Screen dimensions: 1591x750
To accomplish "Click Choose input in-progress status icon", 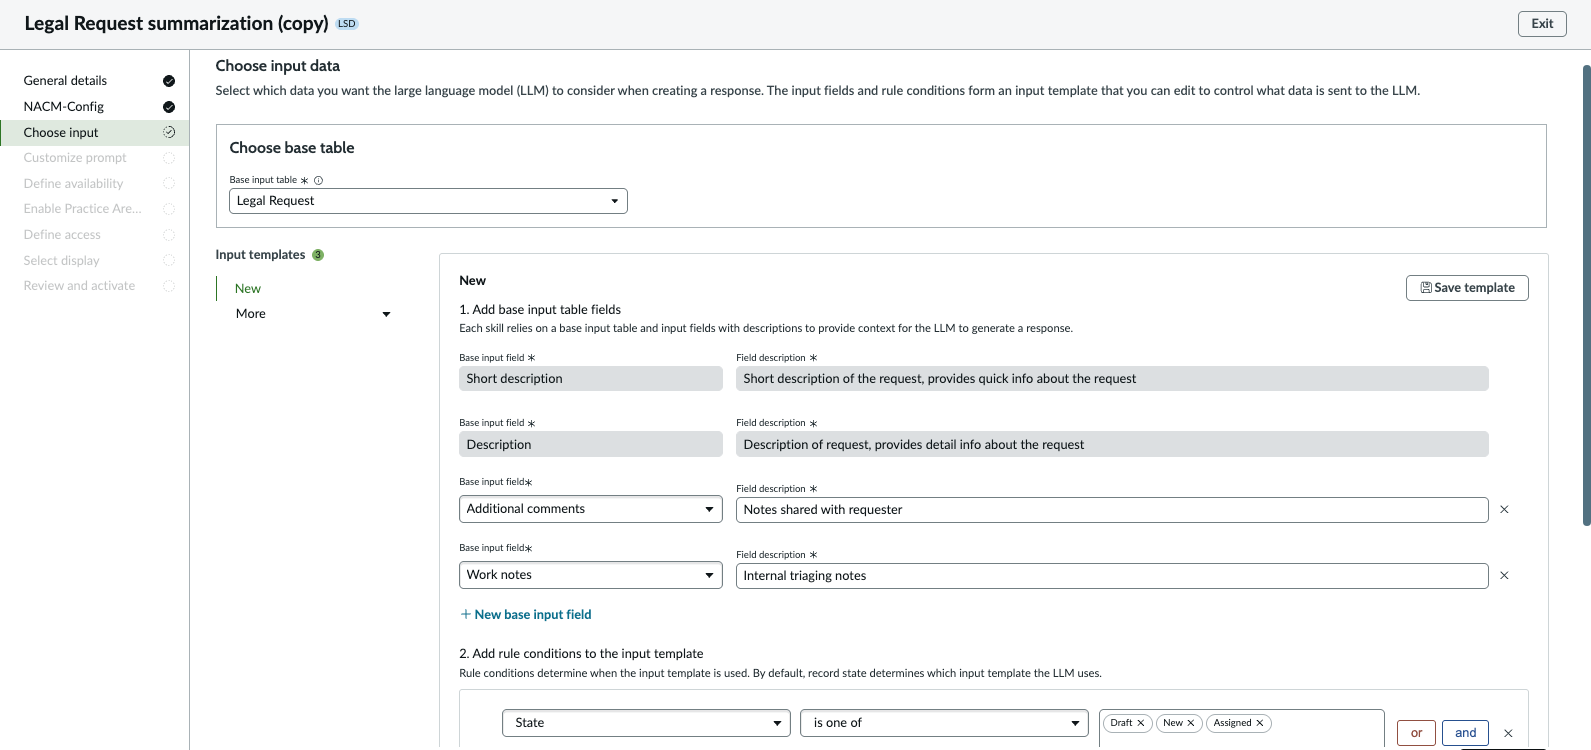I will click(x=169, y=132).
